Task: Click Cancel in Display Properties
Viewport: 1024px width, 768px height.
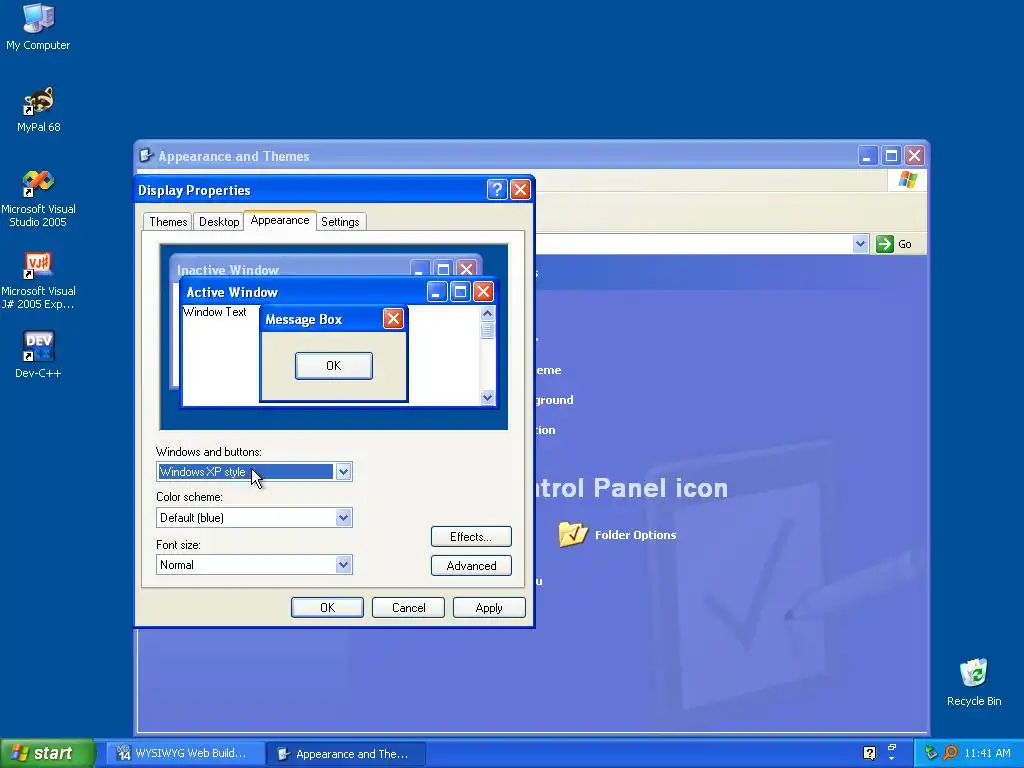Action: pyautogui.click(x=408, y=607)
